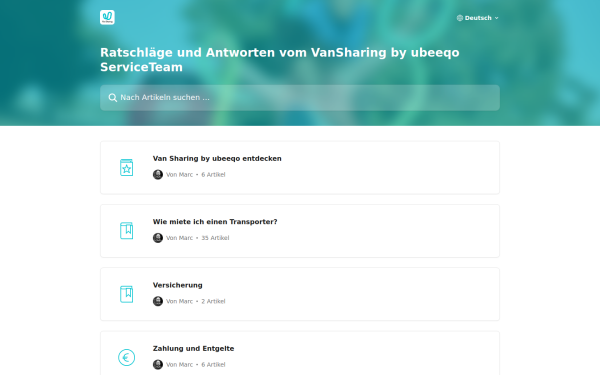Click bookmark book icon for Transporter collection

coord(127,231)
